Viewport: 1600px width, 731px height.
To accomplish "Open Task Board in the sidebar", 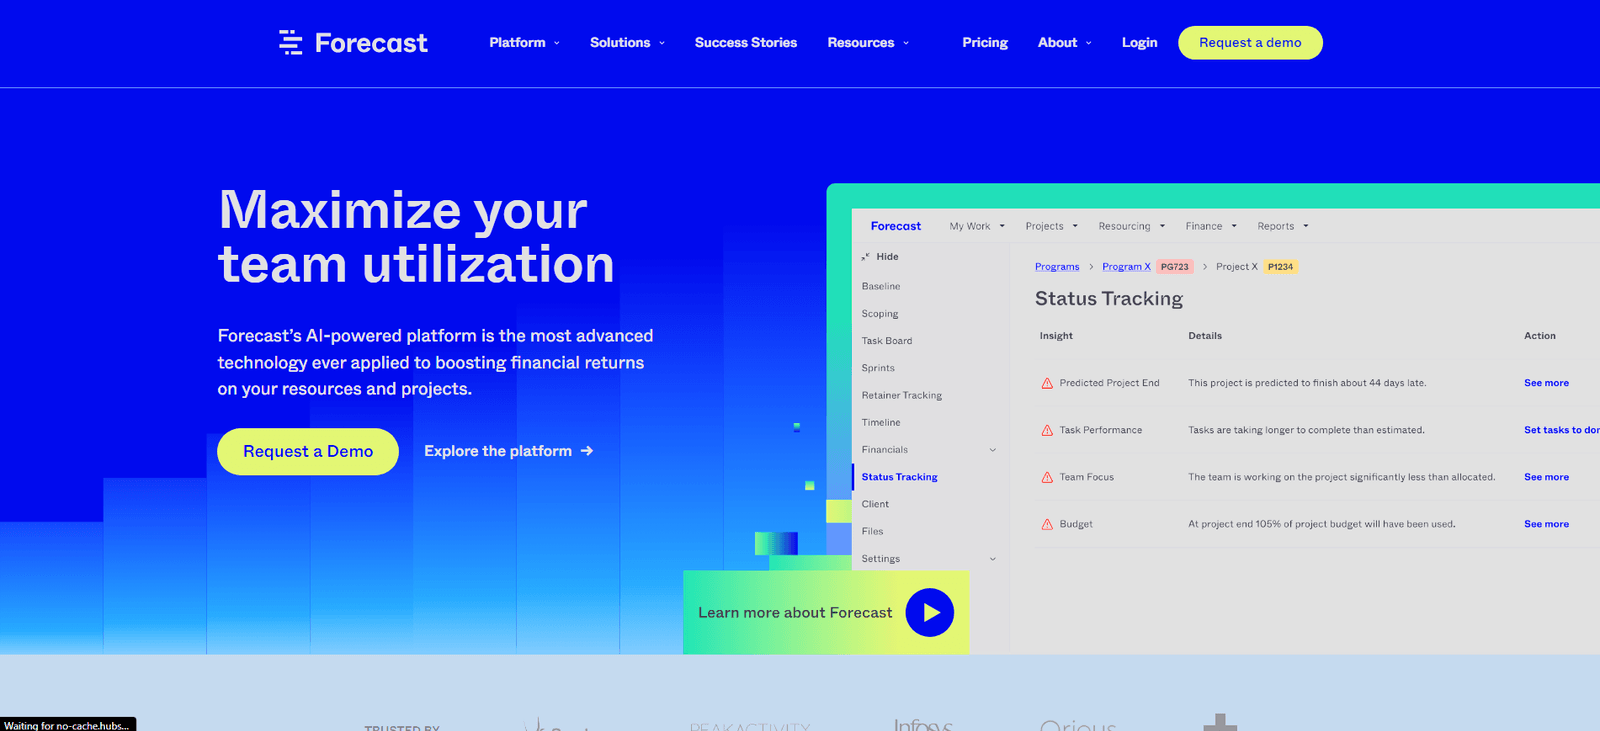I will tap(887, 341).
